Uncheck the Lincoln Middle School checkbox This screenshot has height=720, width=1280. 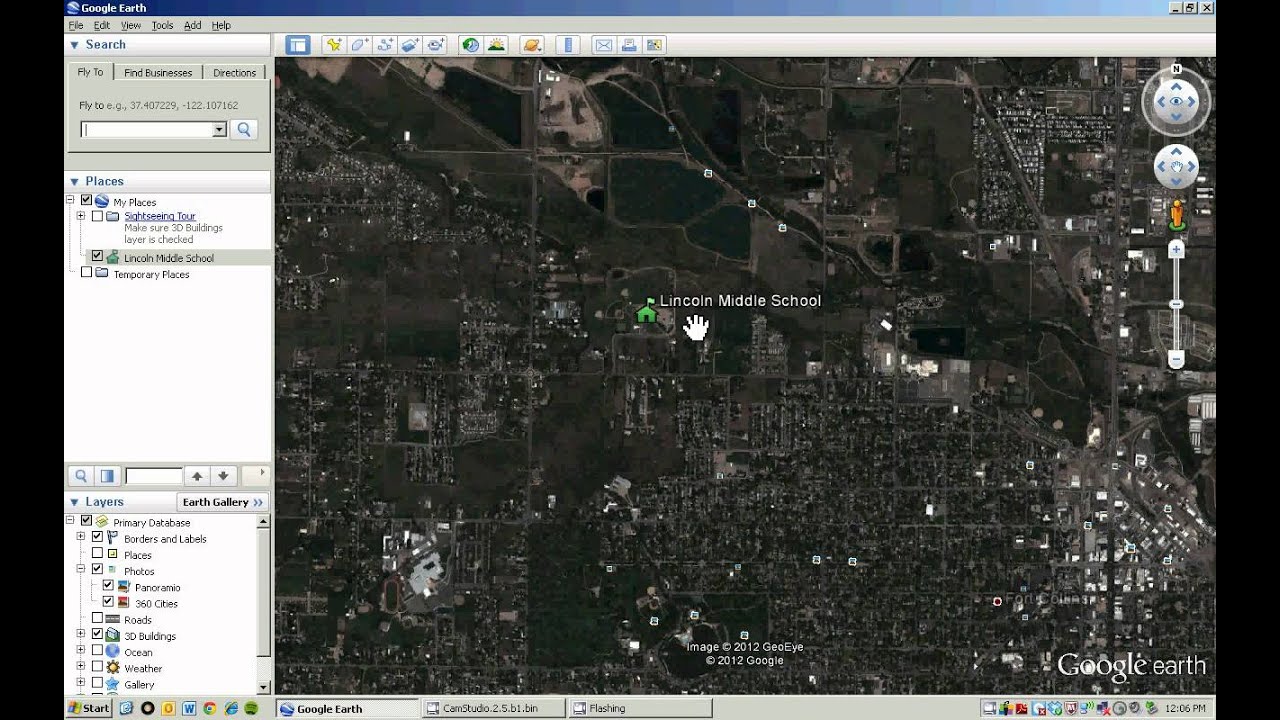(x=97, y=257)
